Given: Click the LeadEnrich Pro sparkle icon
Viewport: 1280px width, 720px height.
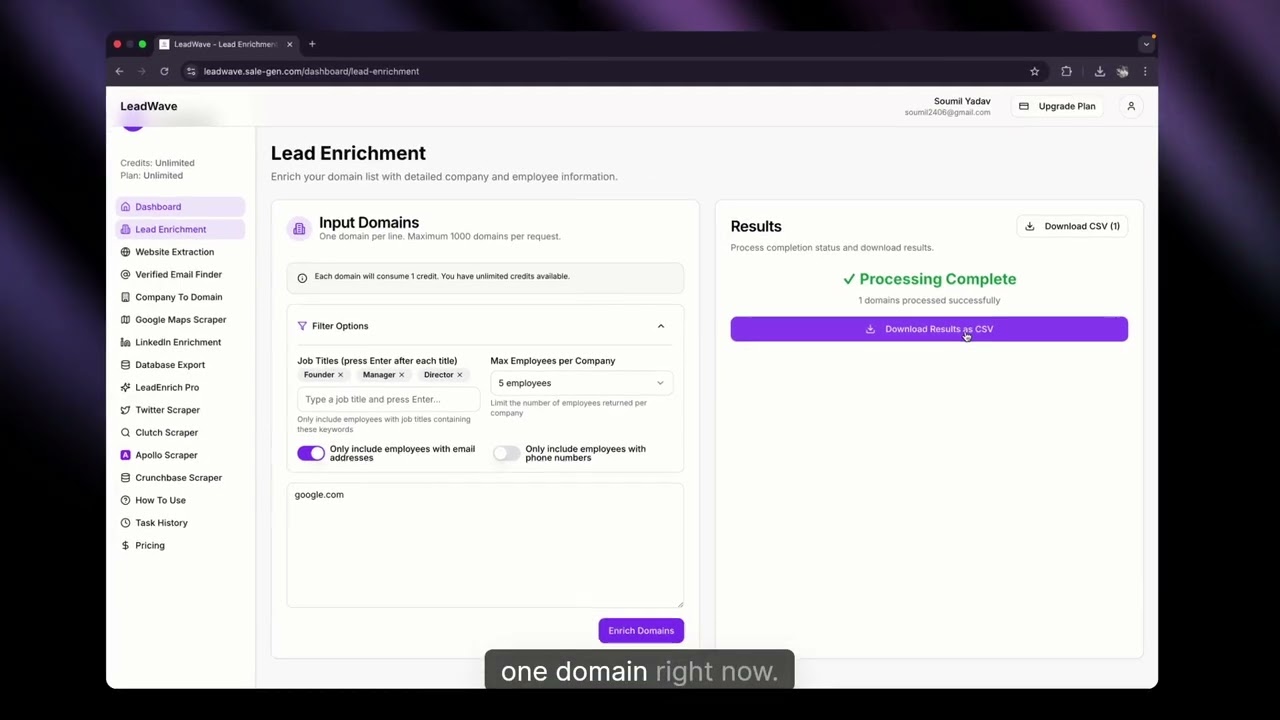Looking at the screenshot, I should tap(125, 387).
